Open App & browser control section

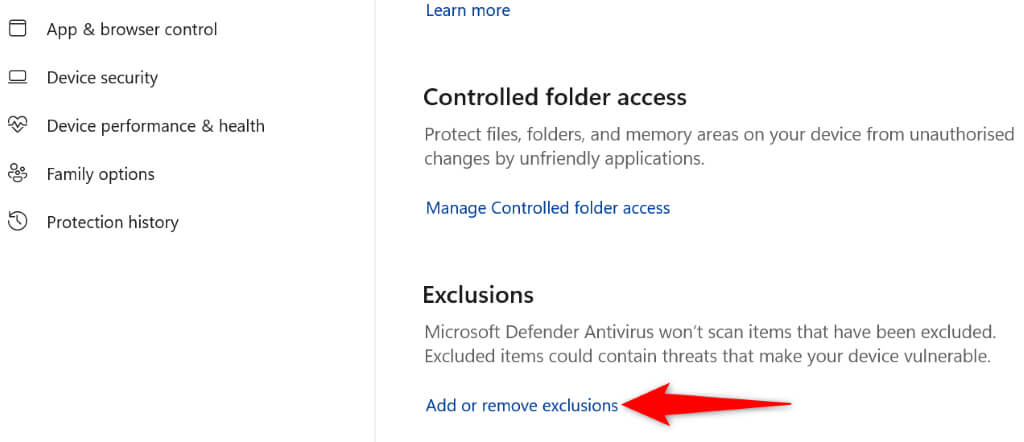131,29
